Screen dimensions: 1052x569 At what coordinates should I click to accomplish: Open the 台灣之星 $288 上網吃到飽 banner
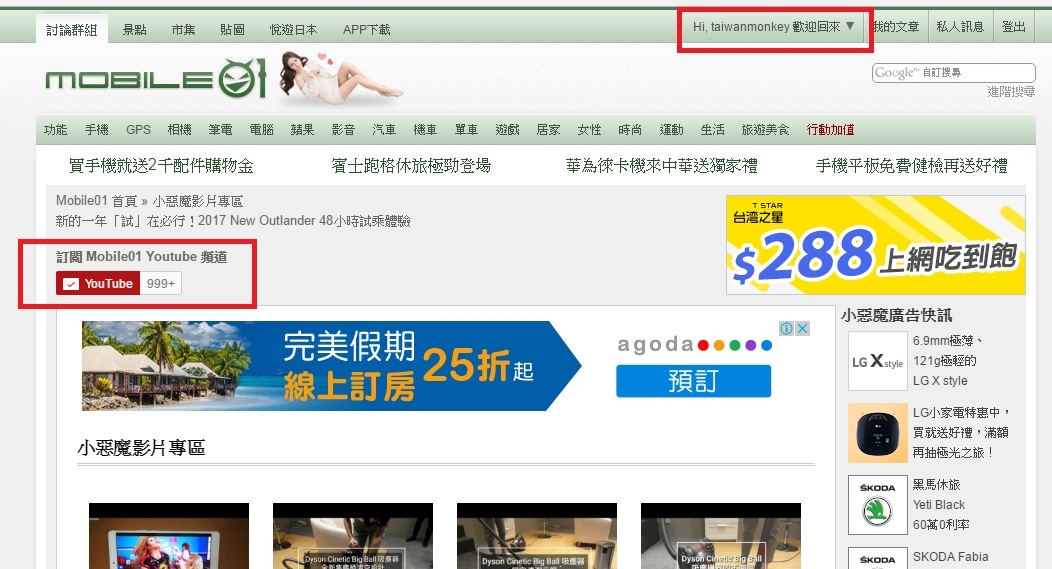[876, 245]
